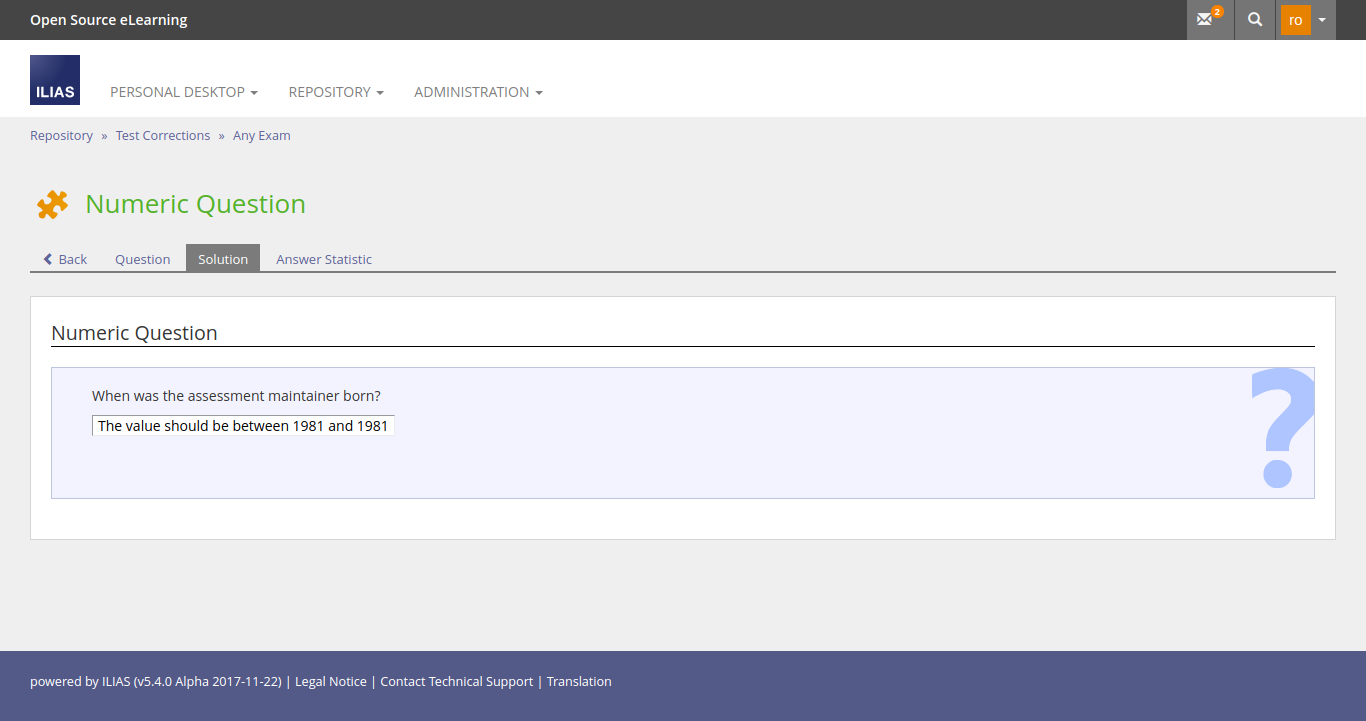1366x721 pixels.
Task: Go Back using the chevron tab
Action: 65,259
